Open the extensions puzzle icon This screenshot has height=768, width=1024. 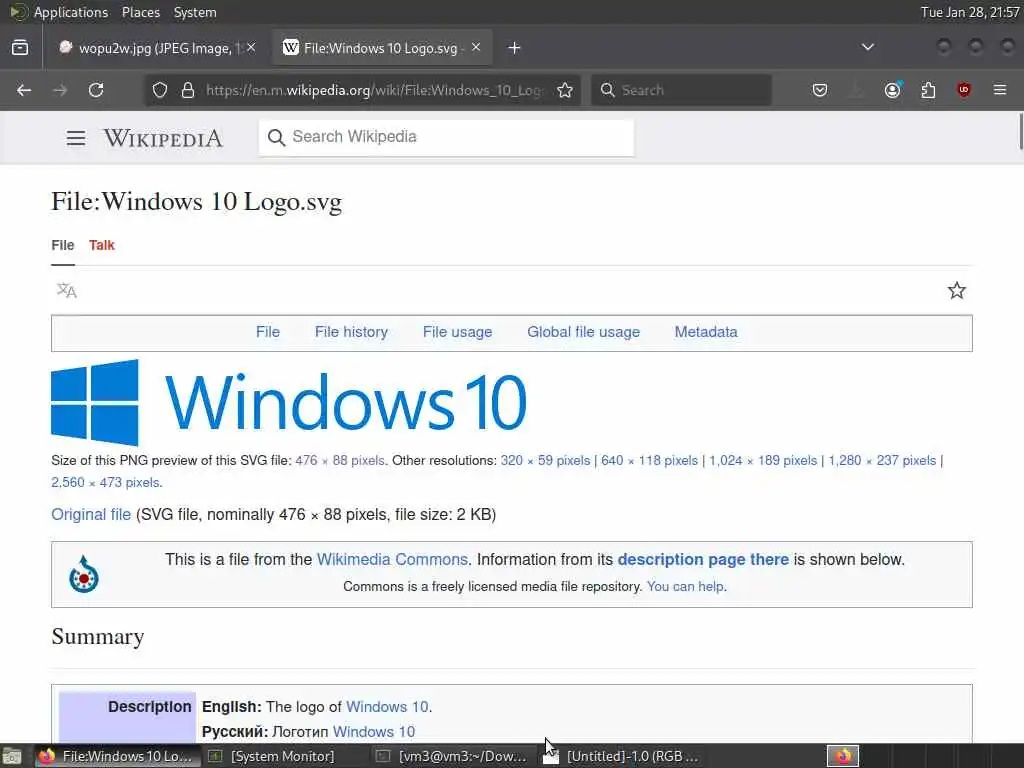click(928, 90)
